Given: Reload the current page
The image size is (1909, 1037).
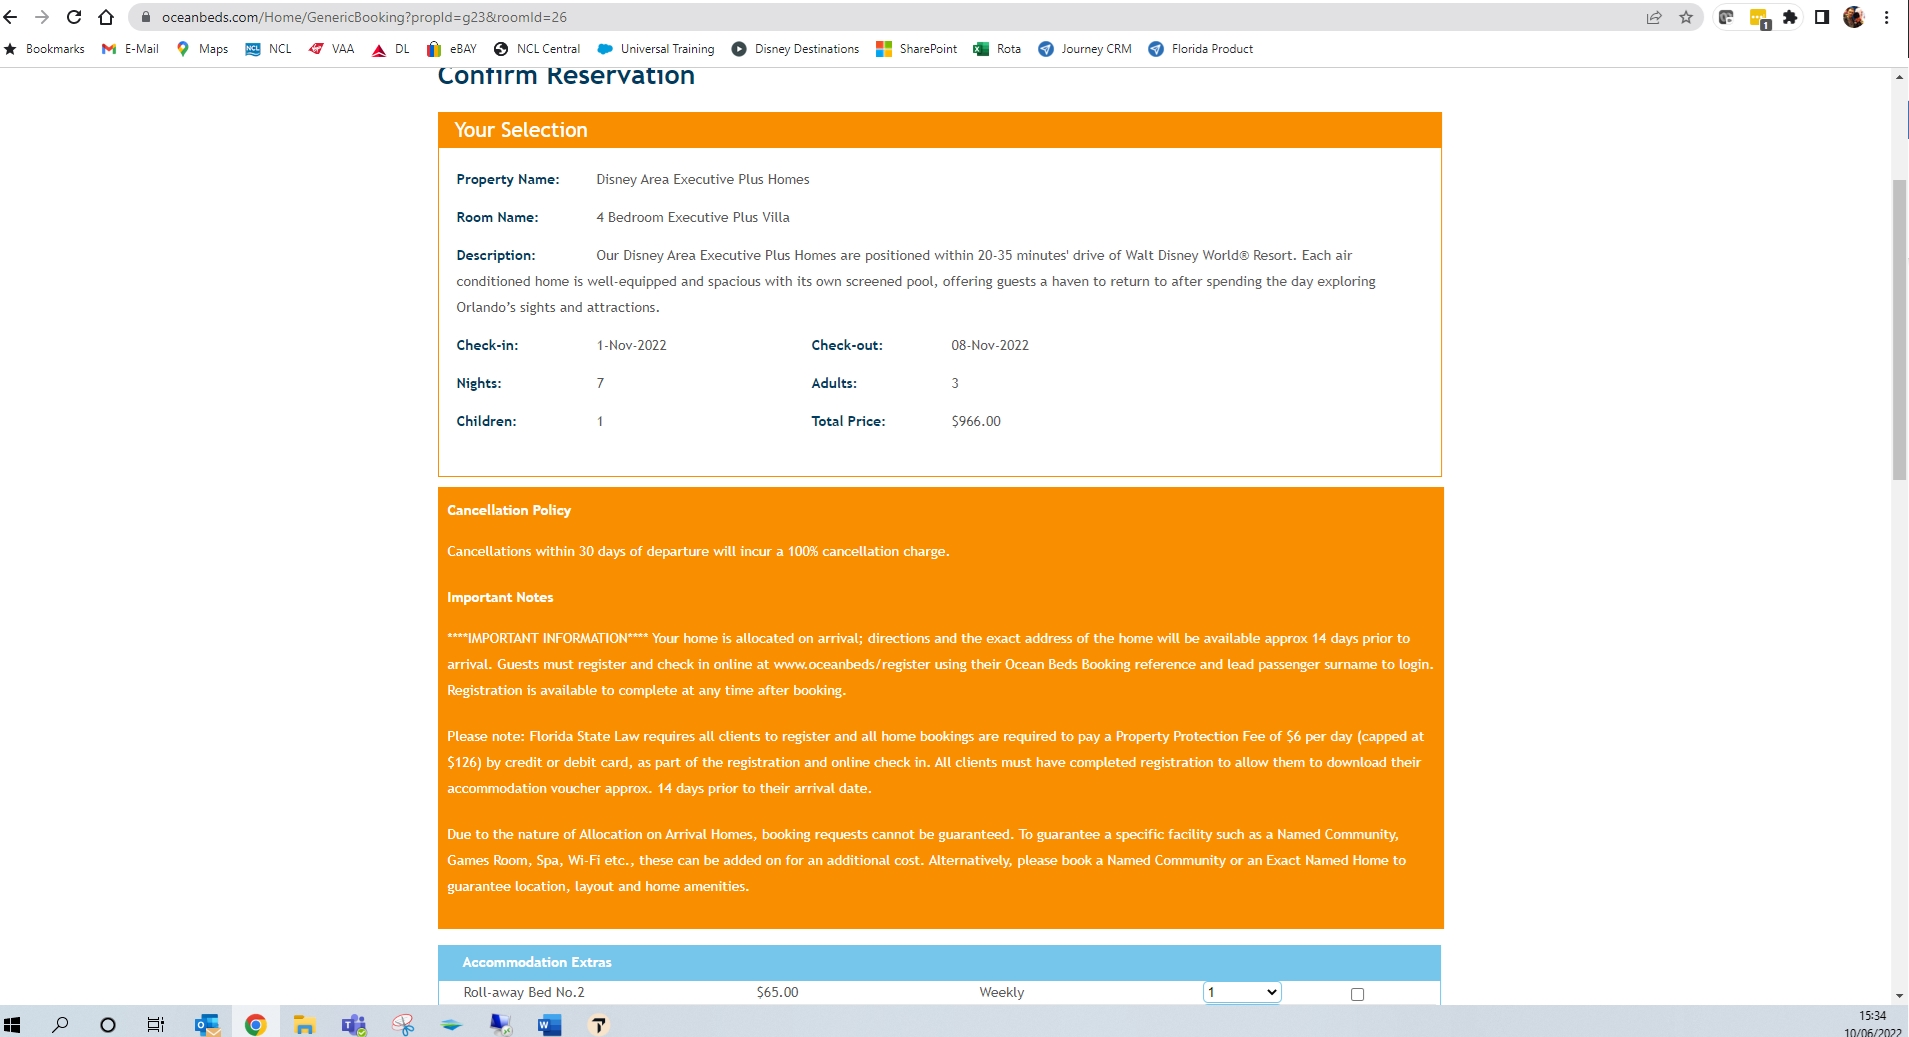Looking at the screenshot, I should (74, 17).
